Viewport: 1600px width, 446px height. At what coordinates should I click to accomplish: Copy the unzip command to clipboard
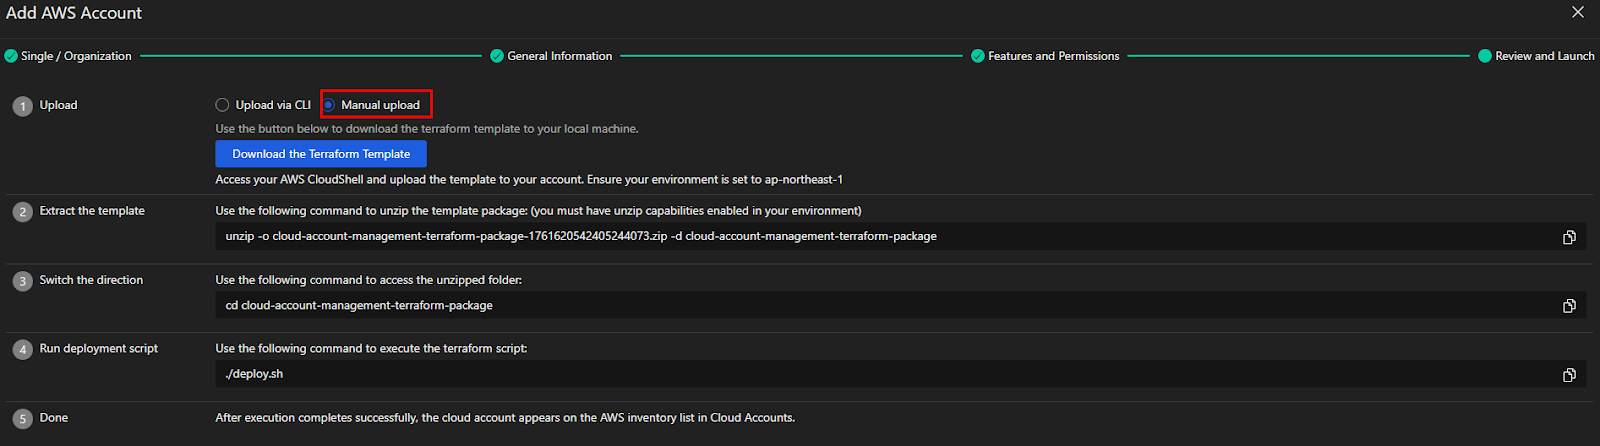(x=1569, y=237)
